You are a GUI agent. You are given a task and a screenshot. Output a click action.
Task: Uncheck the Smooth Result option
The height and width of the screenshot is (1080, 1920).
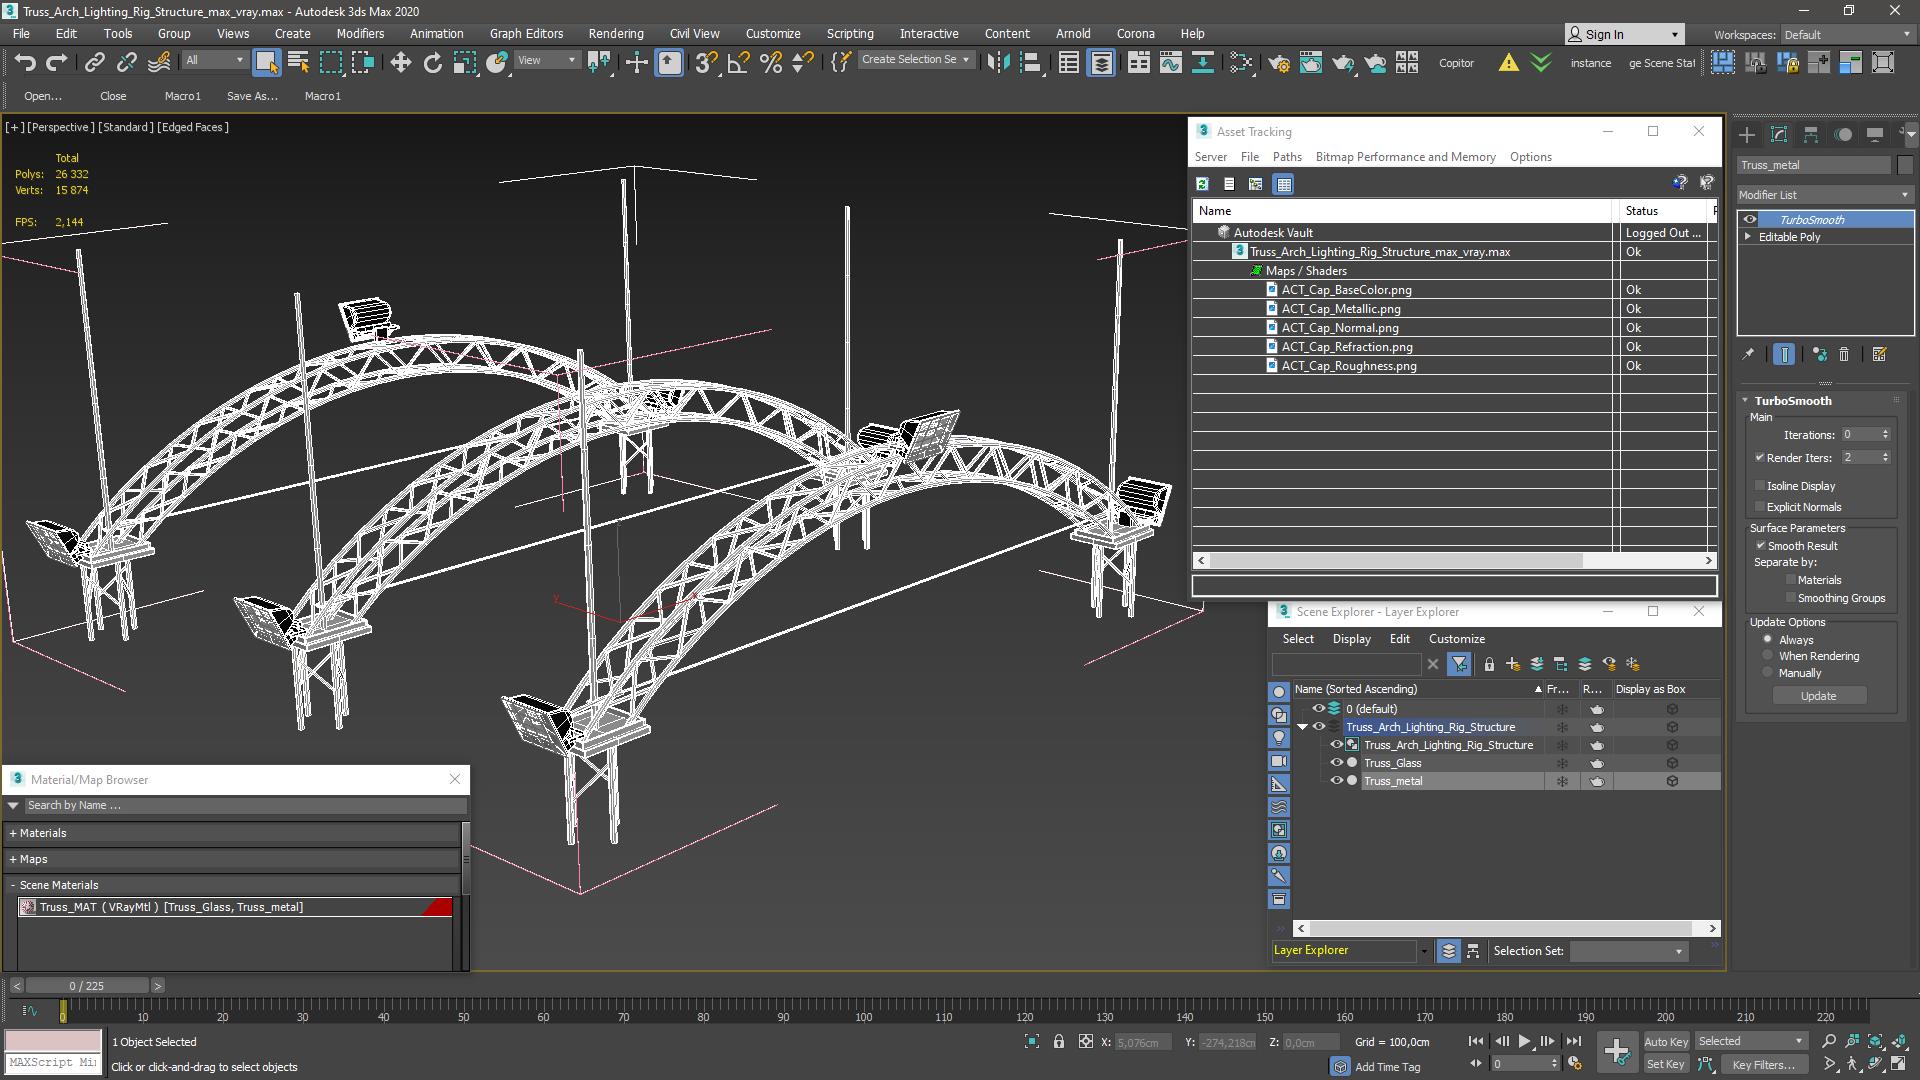click(1760, 546)
